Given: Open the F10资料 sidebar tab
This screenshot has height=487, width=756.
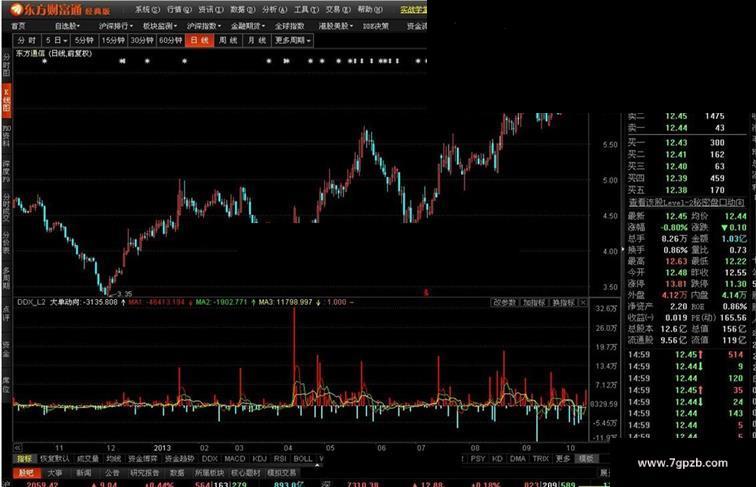Looking at the screenshot, I should tap(6, 136).
